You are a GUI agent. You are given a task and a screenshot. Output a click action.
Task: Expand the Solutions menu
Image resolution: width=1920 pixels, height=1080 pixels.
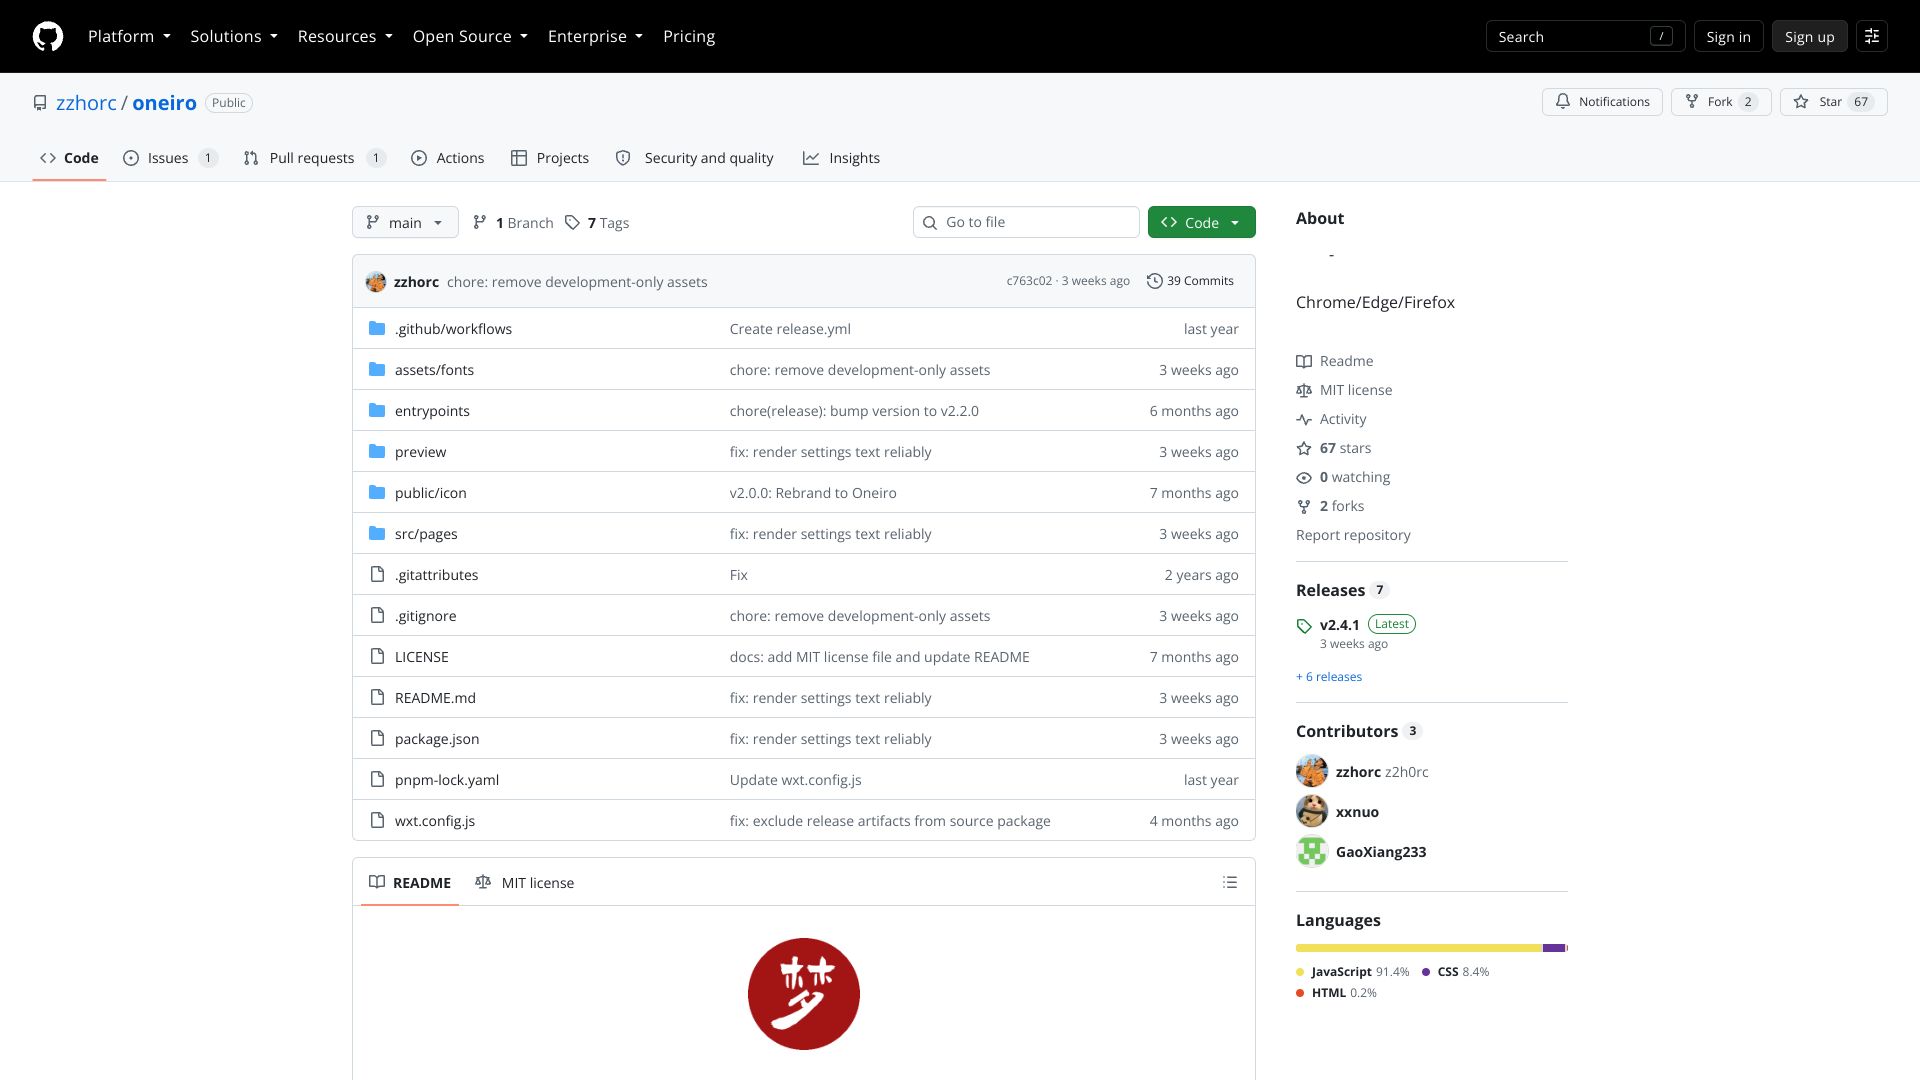tap(234, 36)
